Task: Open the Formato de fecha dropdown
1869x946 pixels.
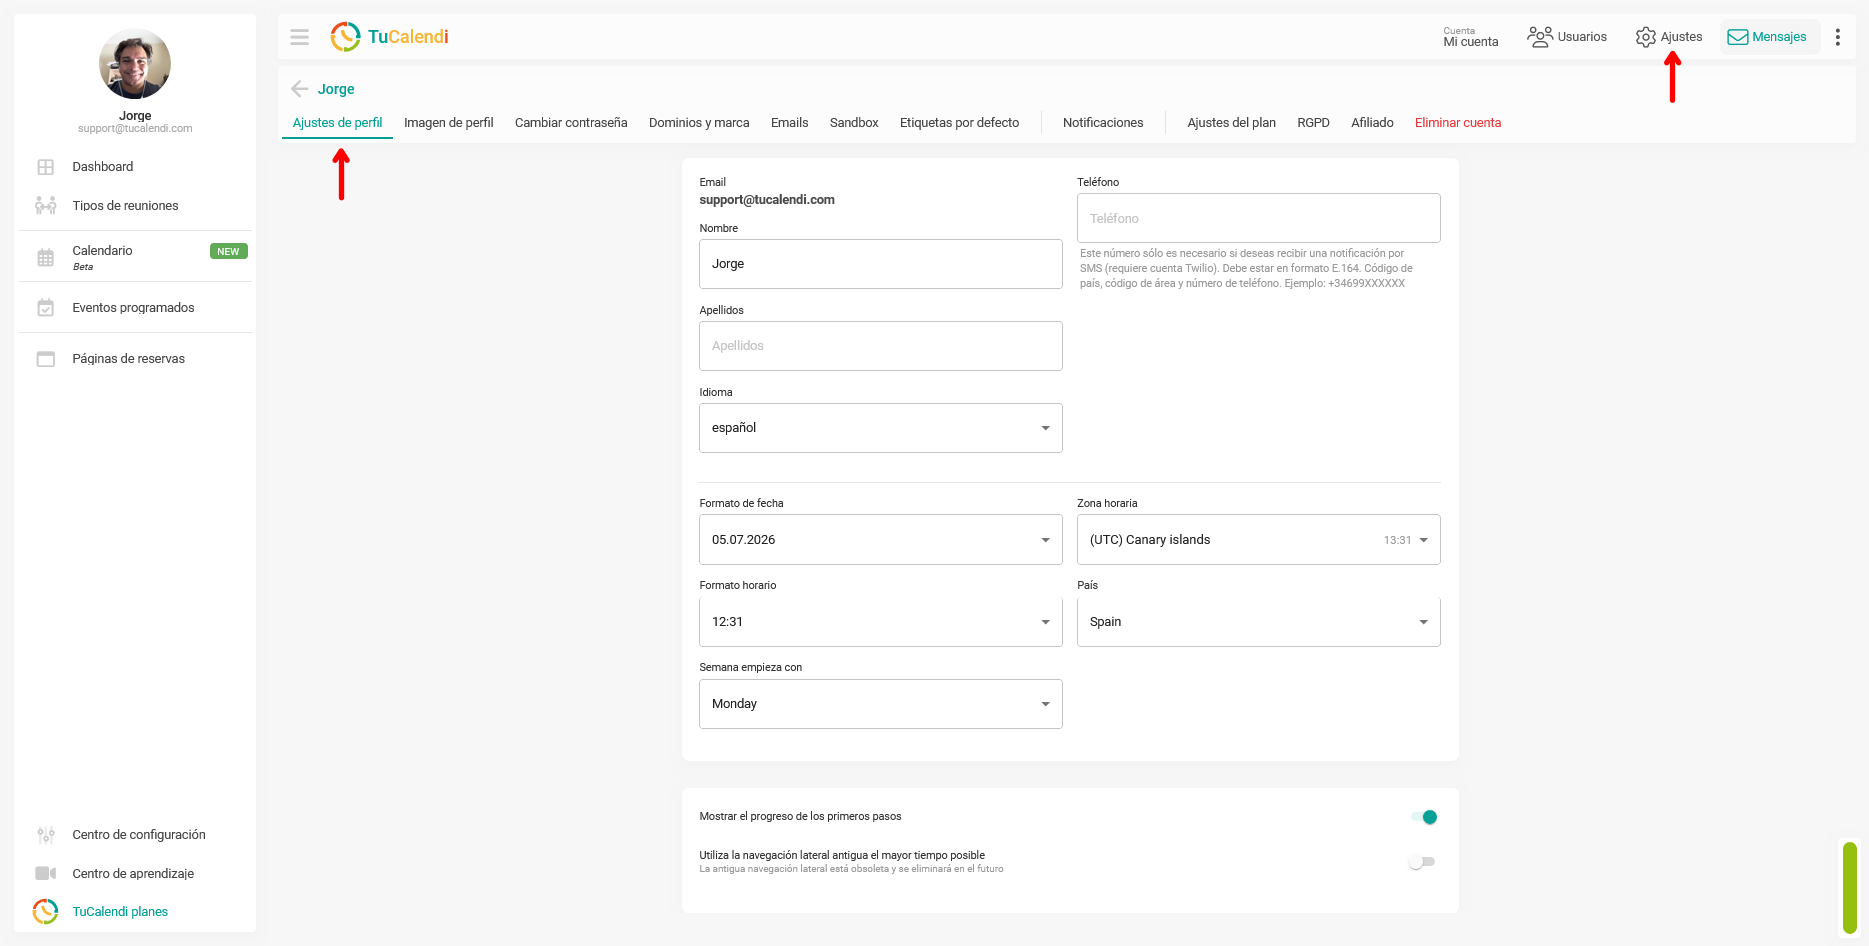Action: pyautogui.click(x=880, y=540)
